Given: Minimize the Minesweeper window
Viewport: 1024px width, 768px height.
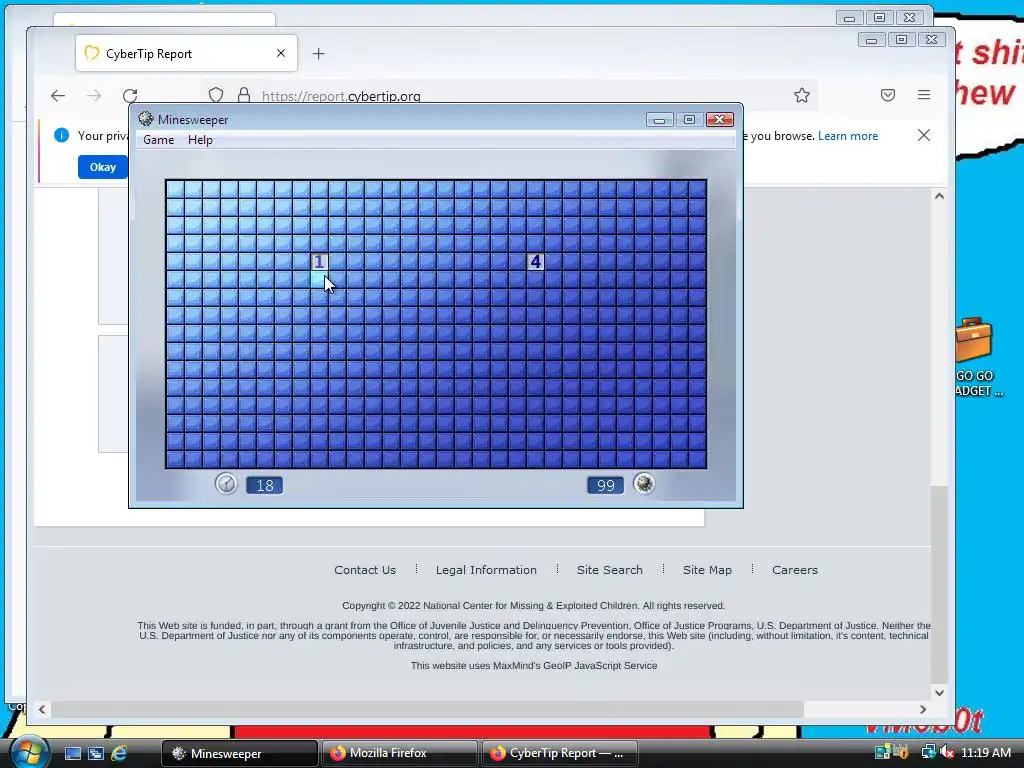Looking at the screenshot, I should tap(660, 120).
